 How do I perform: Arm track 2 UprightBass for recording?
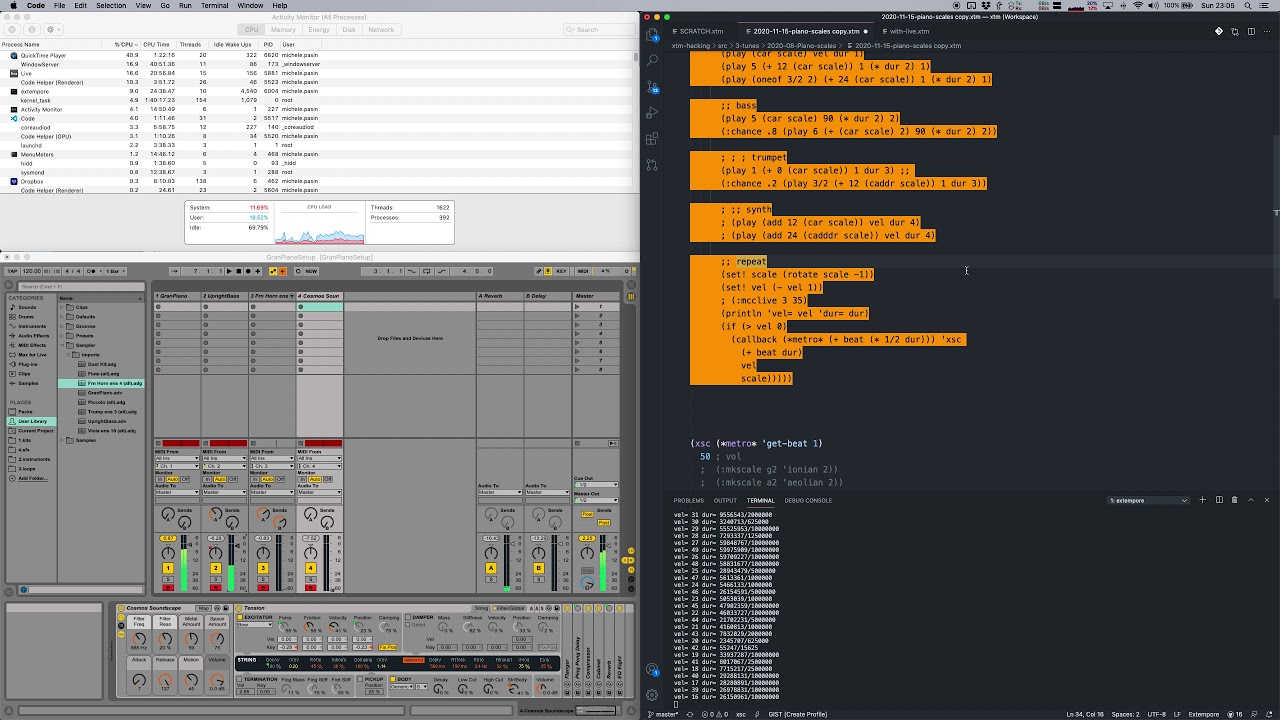pyautogui.click(x=215, y=587)
